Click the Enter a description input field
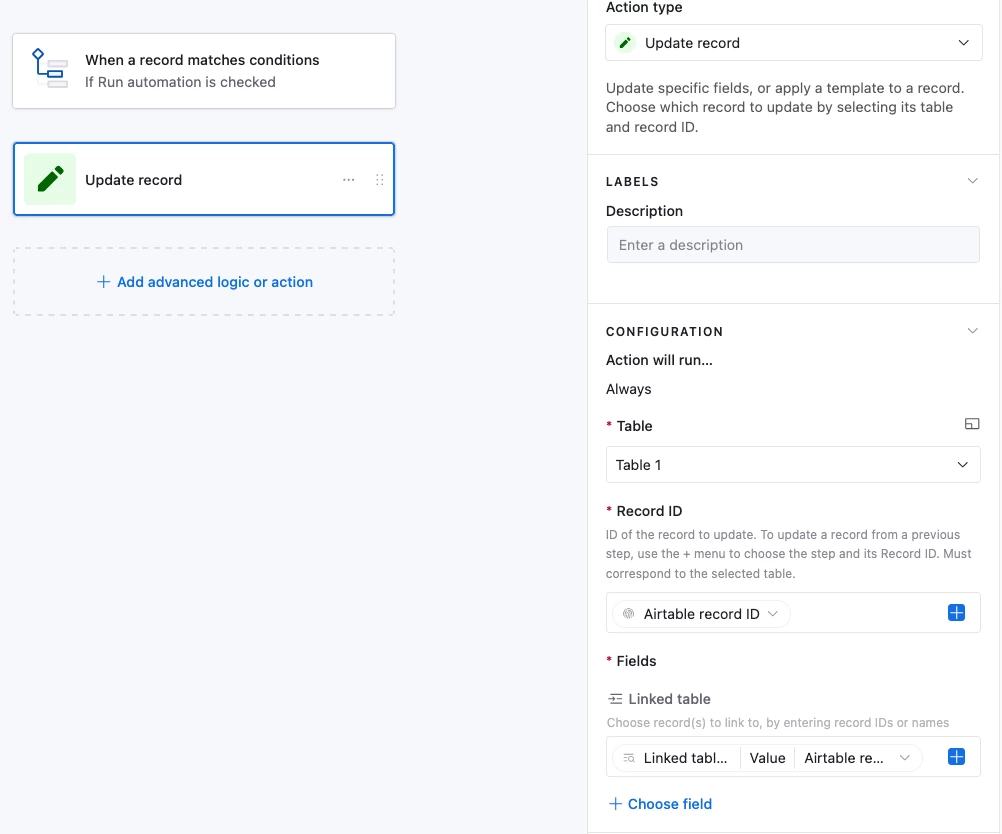This screenshot has height=834, width=1002. coord(792,245)
